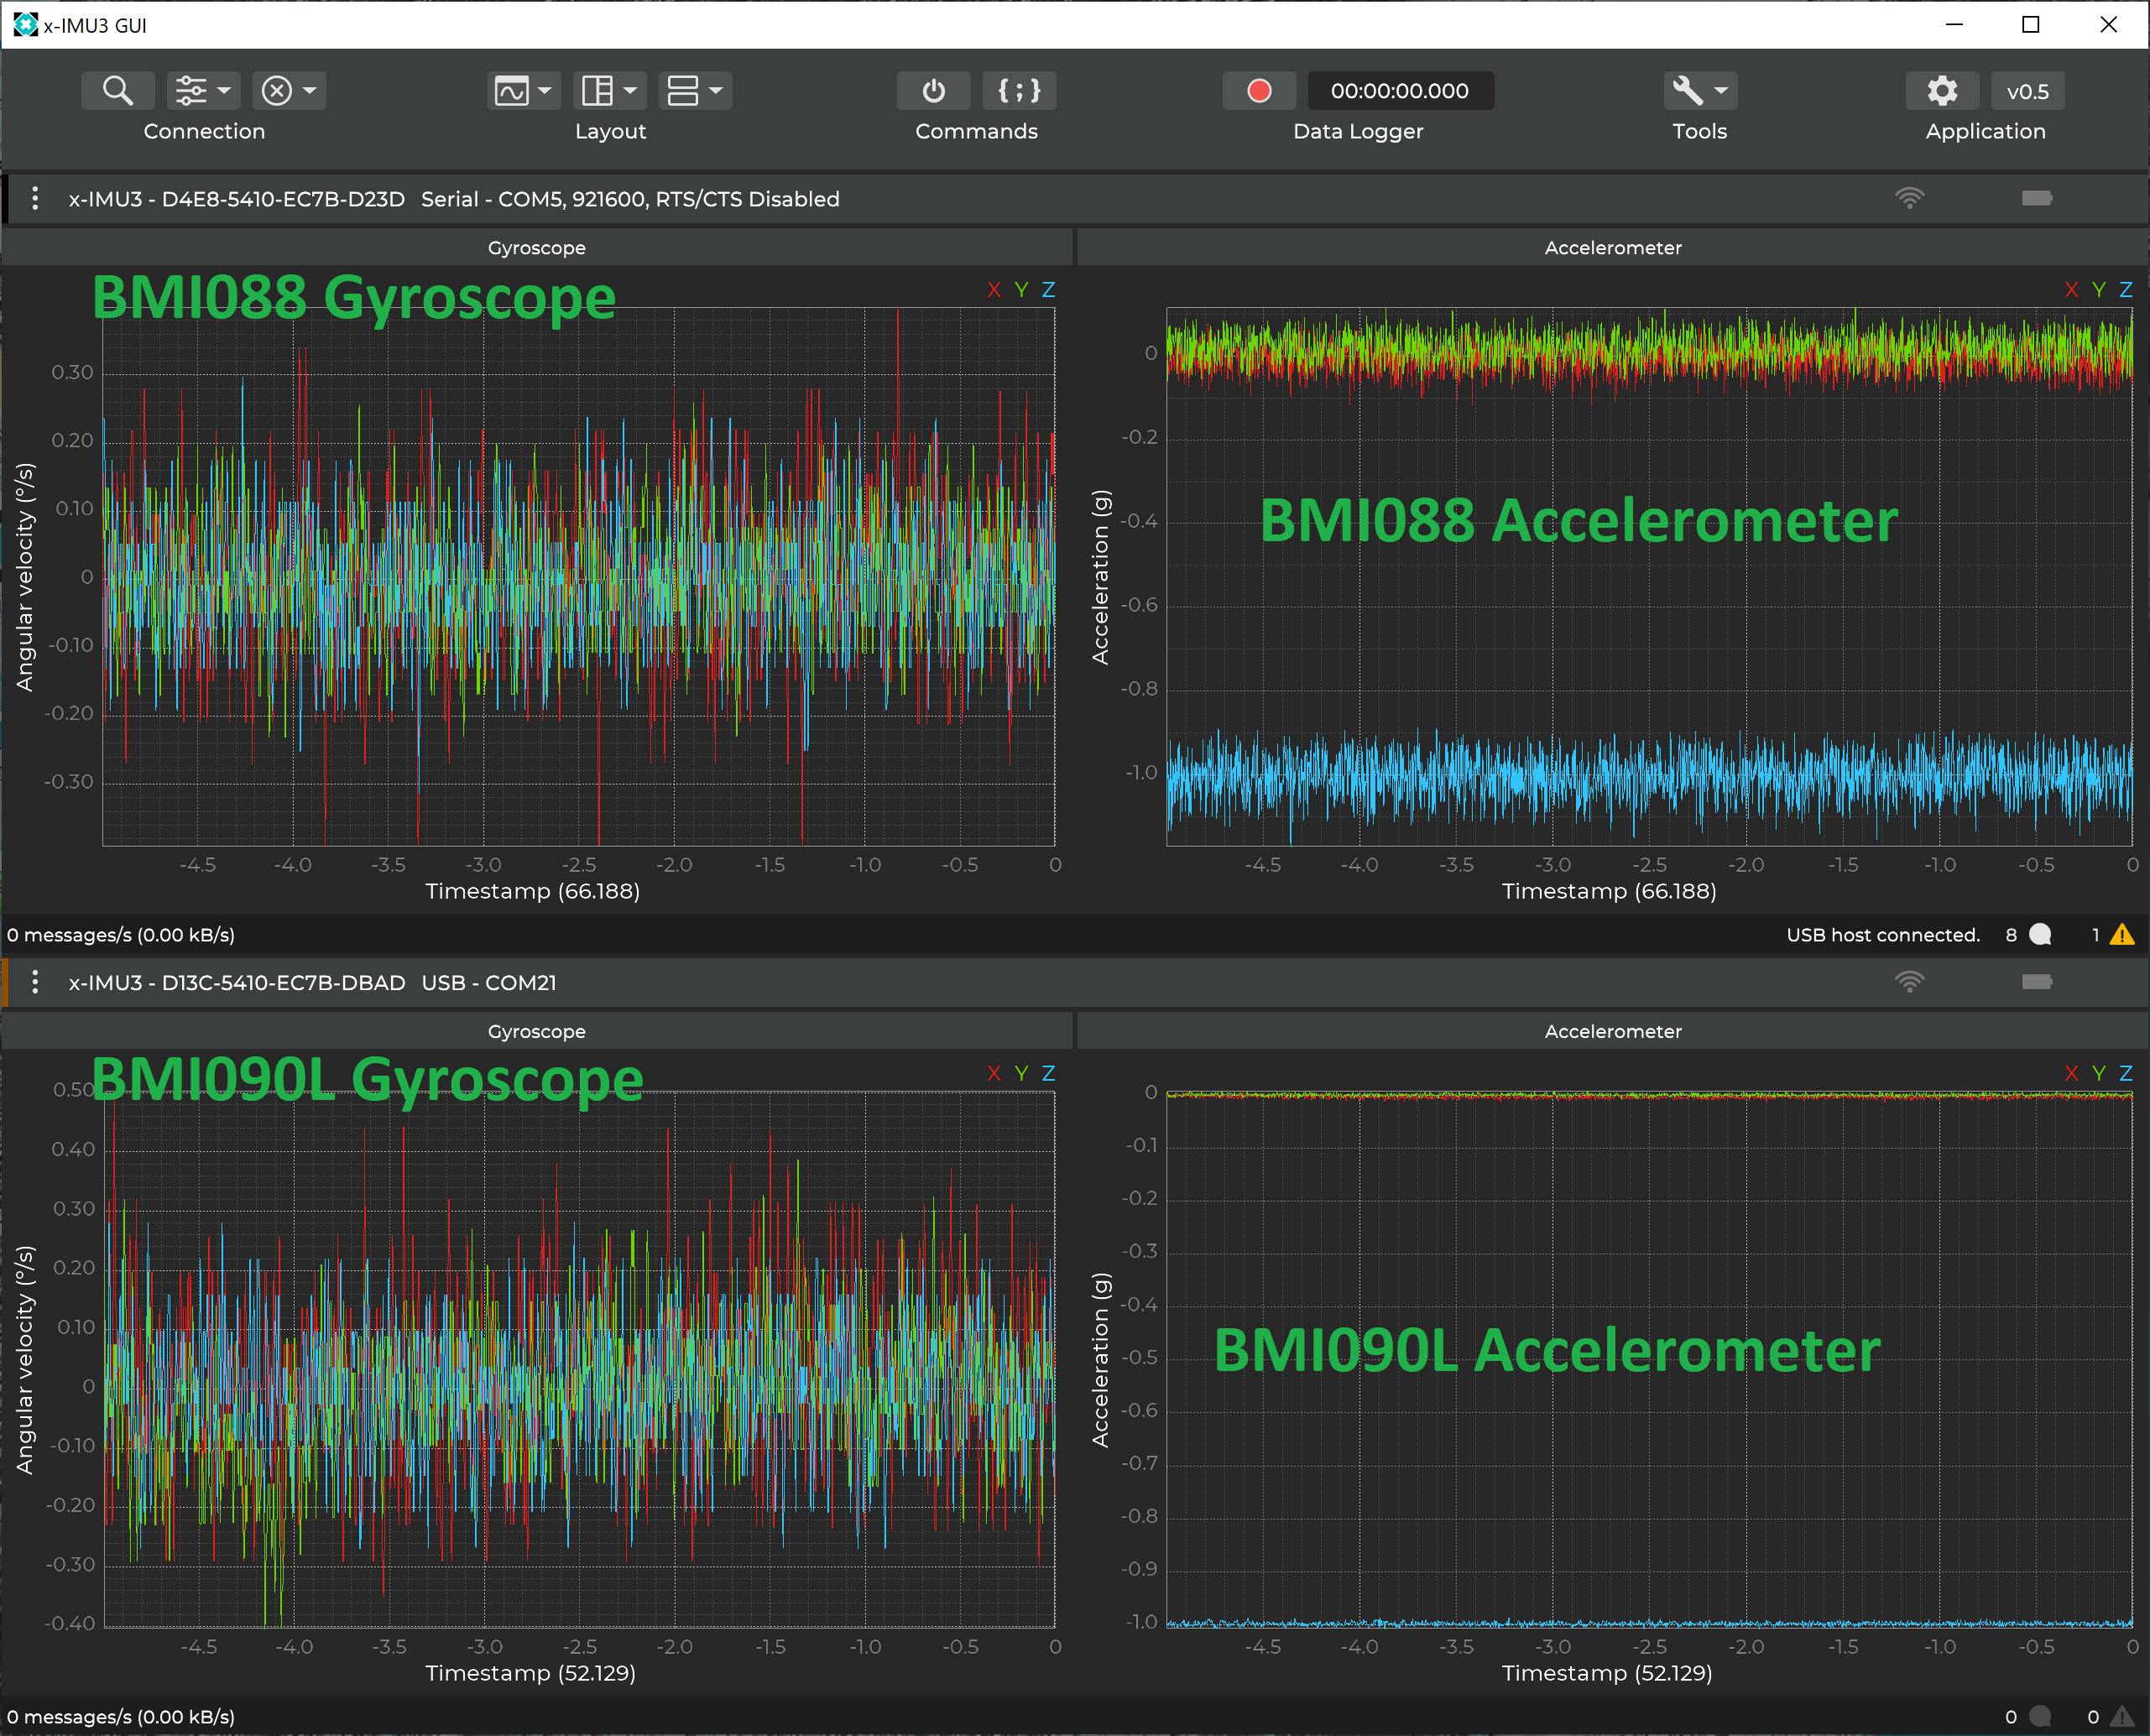Click the greyed warning triangle in COM21 status bar
This screenshot has width=2150, height=1736.
pos(2122,1717)
